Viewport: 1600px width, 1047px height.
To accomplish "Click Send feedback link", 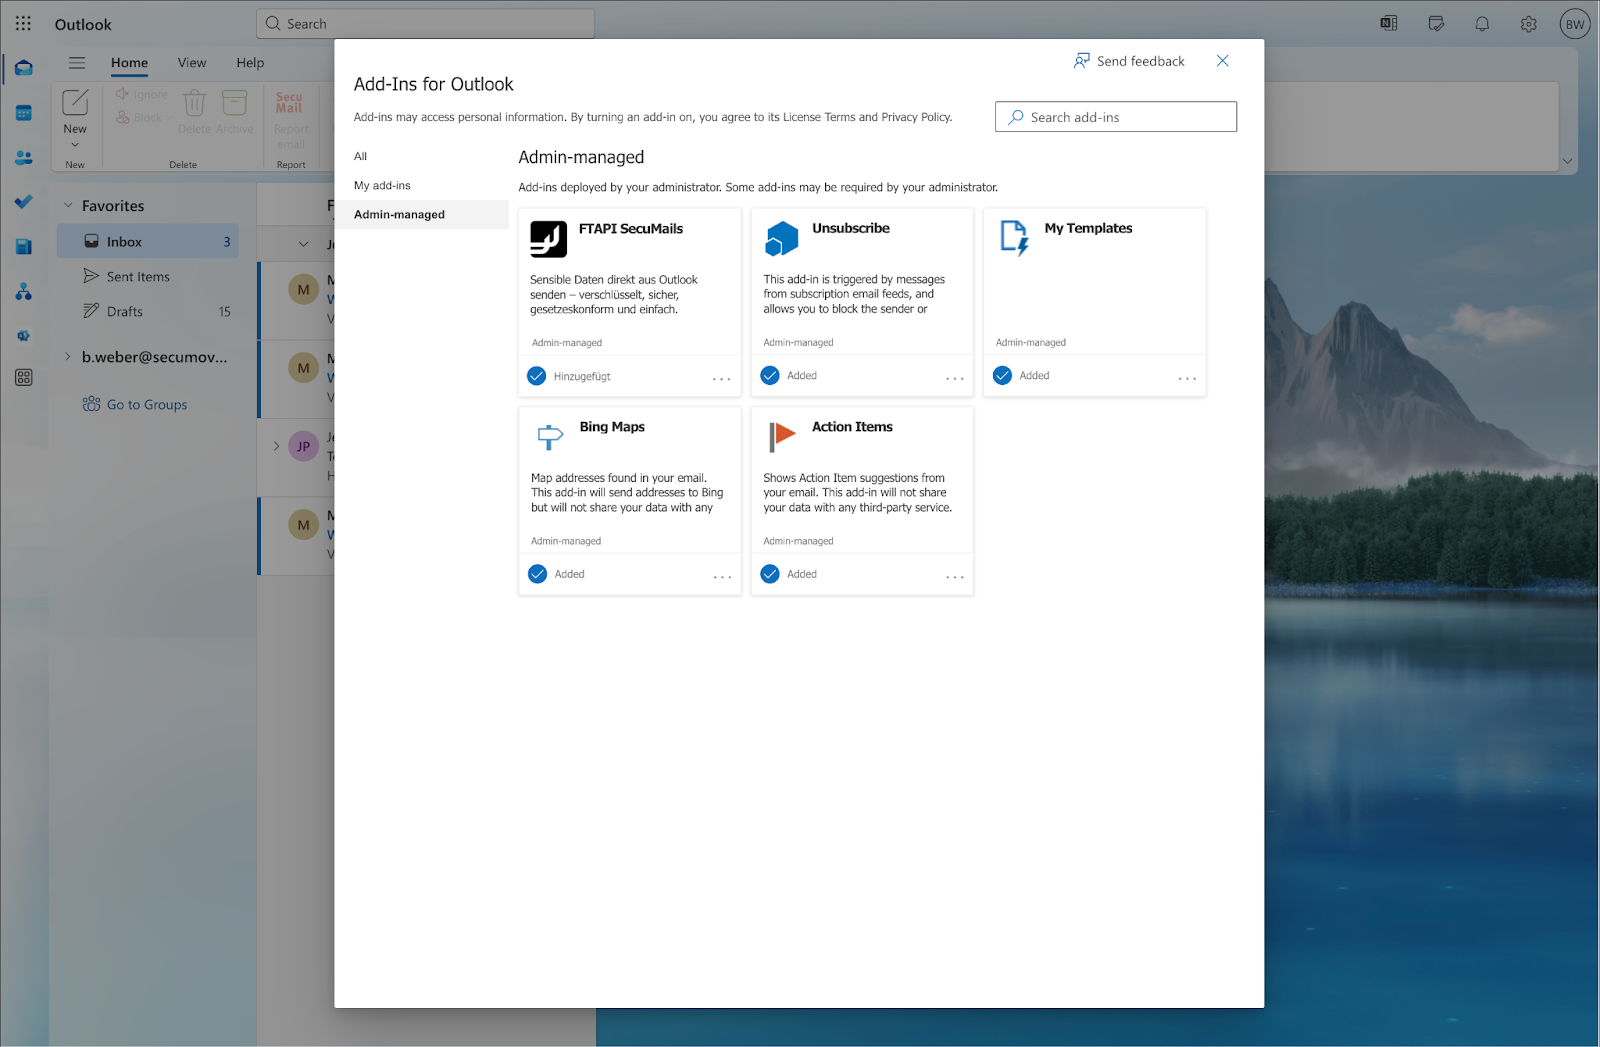I will pyautogui.click(x=1129, y=61).
